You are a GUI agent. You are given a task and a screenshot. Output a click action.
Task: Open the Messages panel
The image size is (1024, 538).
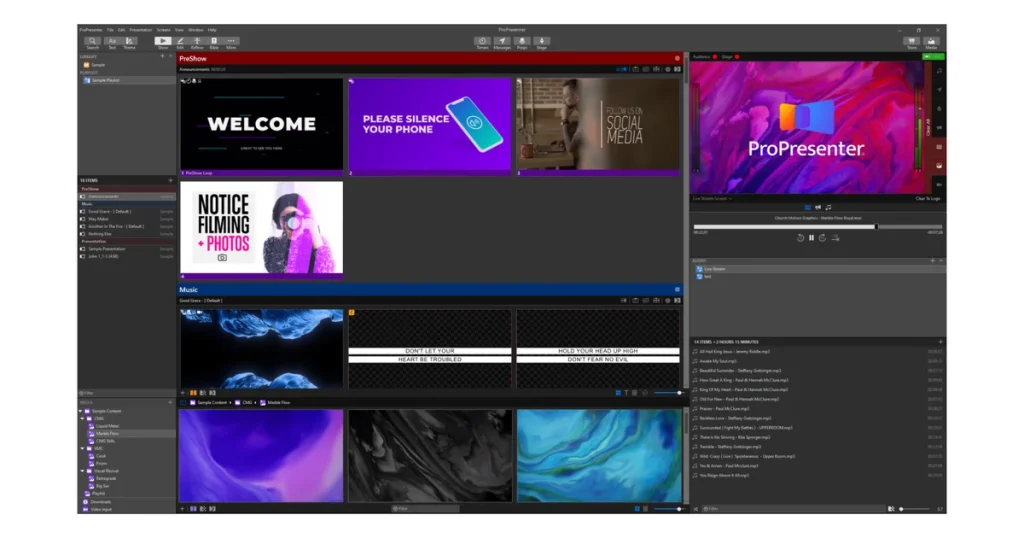pos(502,42)
